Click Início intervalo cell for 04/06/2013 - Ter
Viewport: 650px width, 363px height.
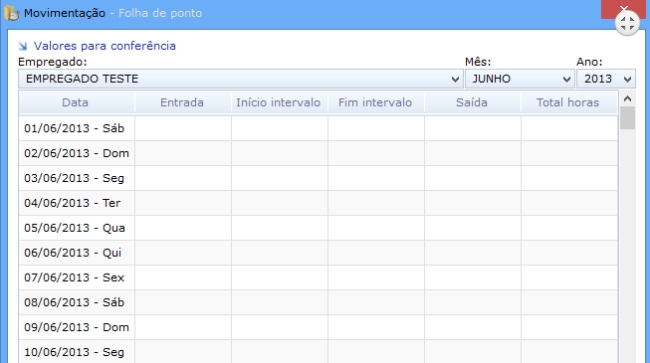(x=279, y=203)
